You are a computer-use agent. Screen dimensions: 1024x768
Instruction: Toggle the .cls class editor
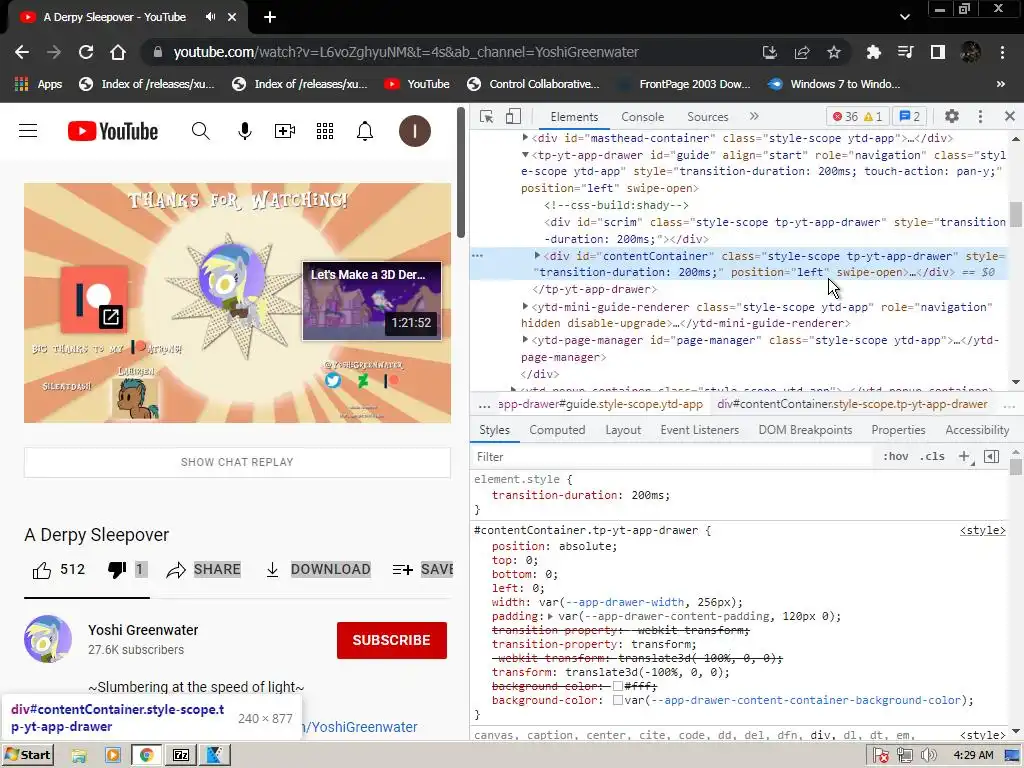pos(932,456)
